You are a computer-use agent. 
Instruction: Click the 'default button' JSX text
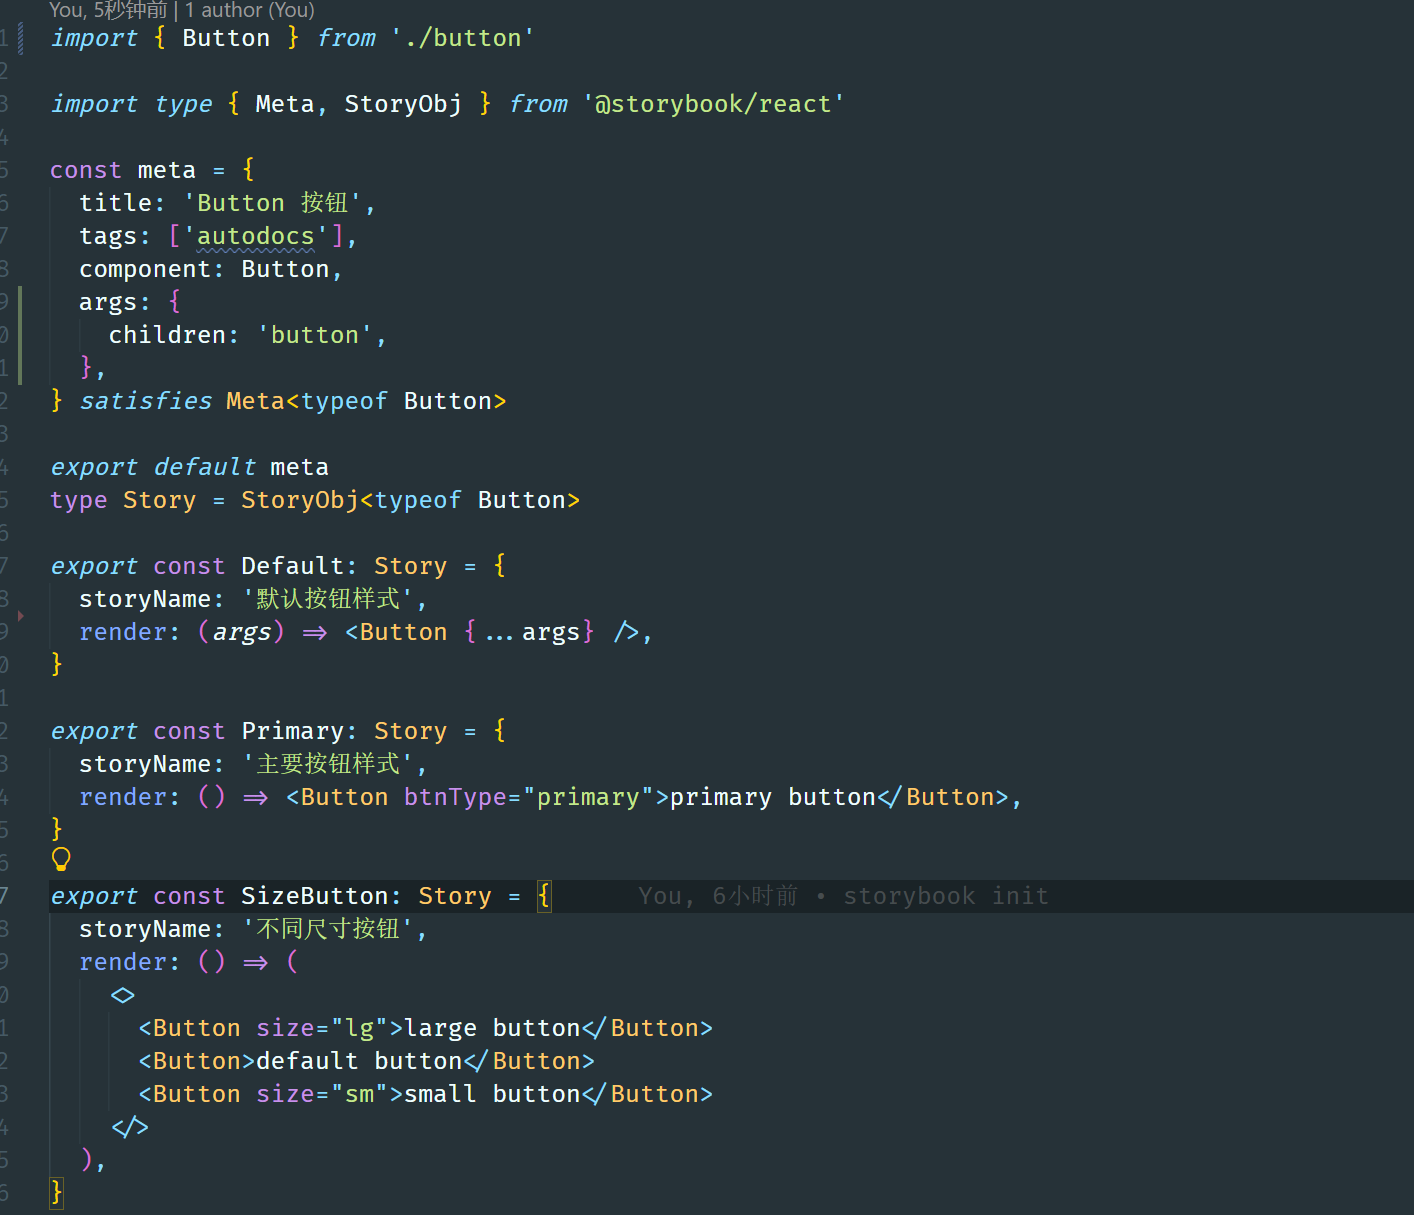point(359,1061)
